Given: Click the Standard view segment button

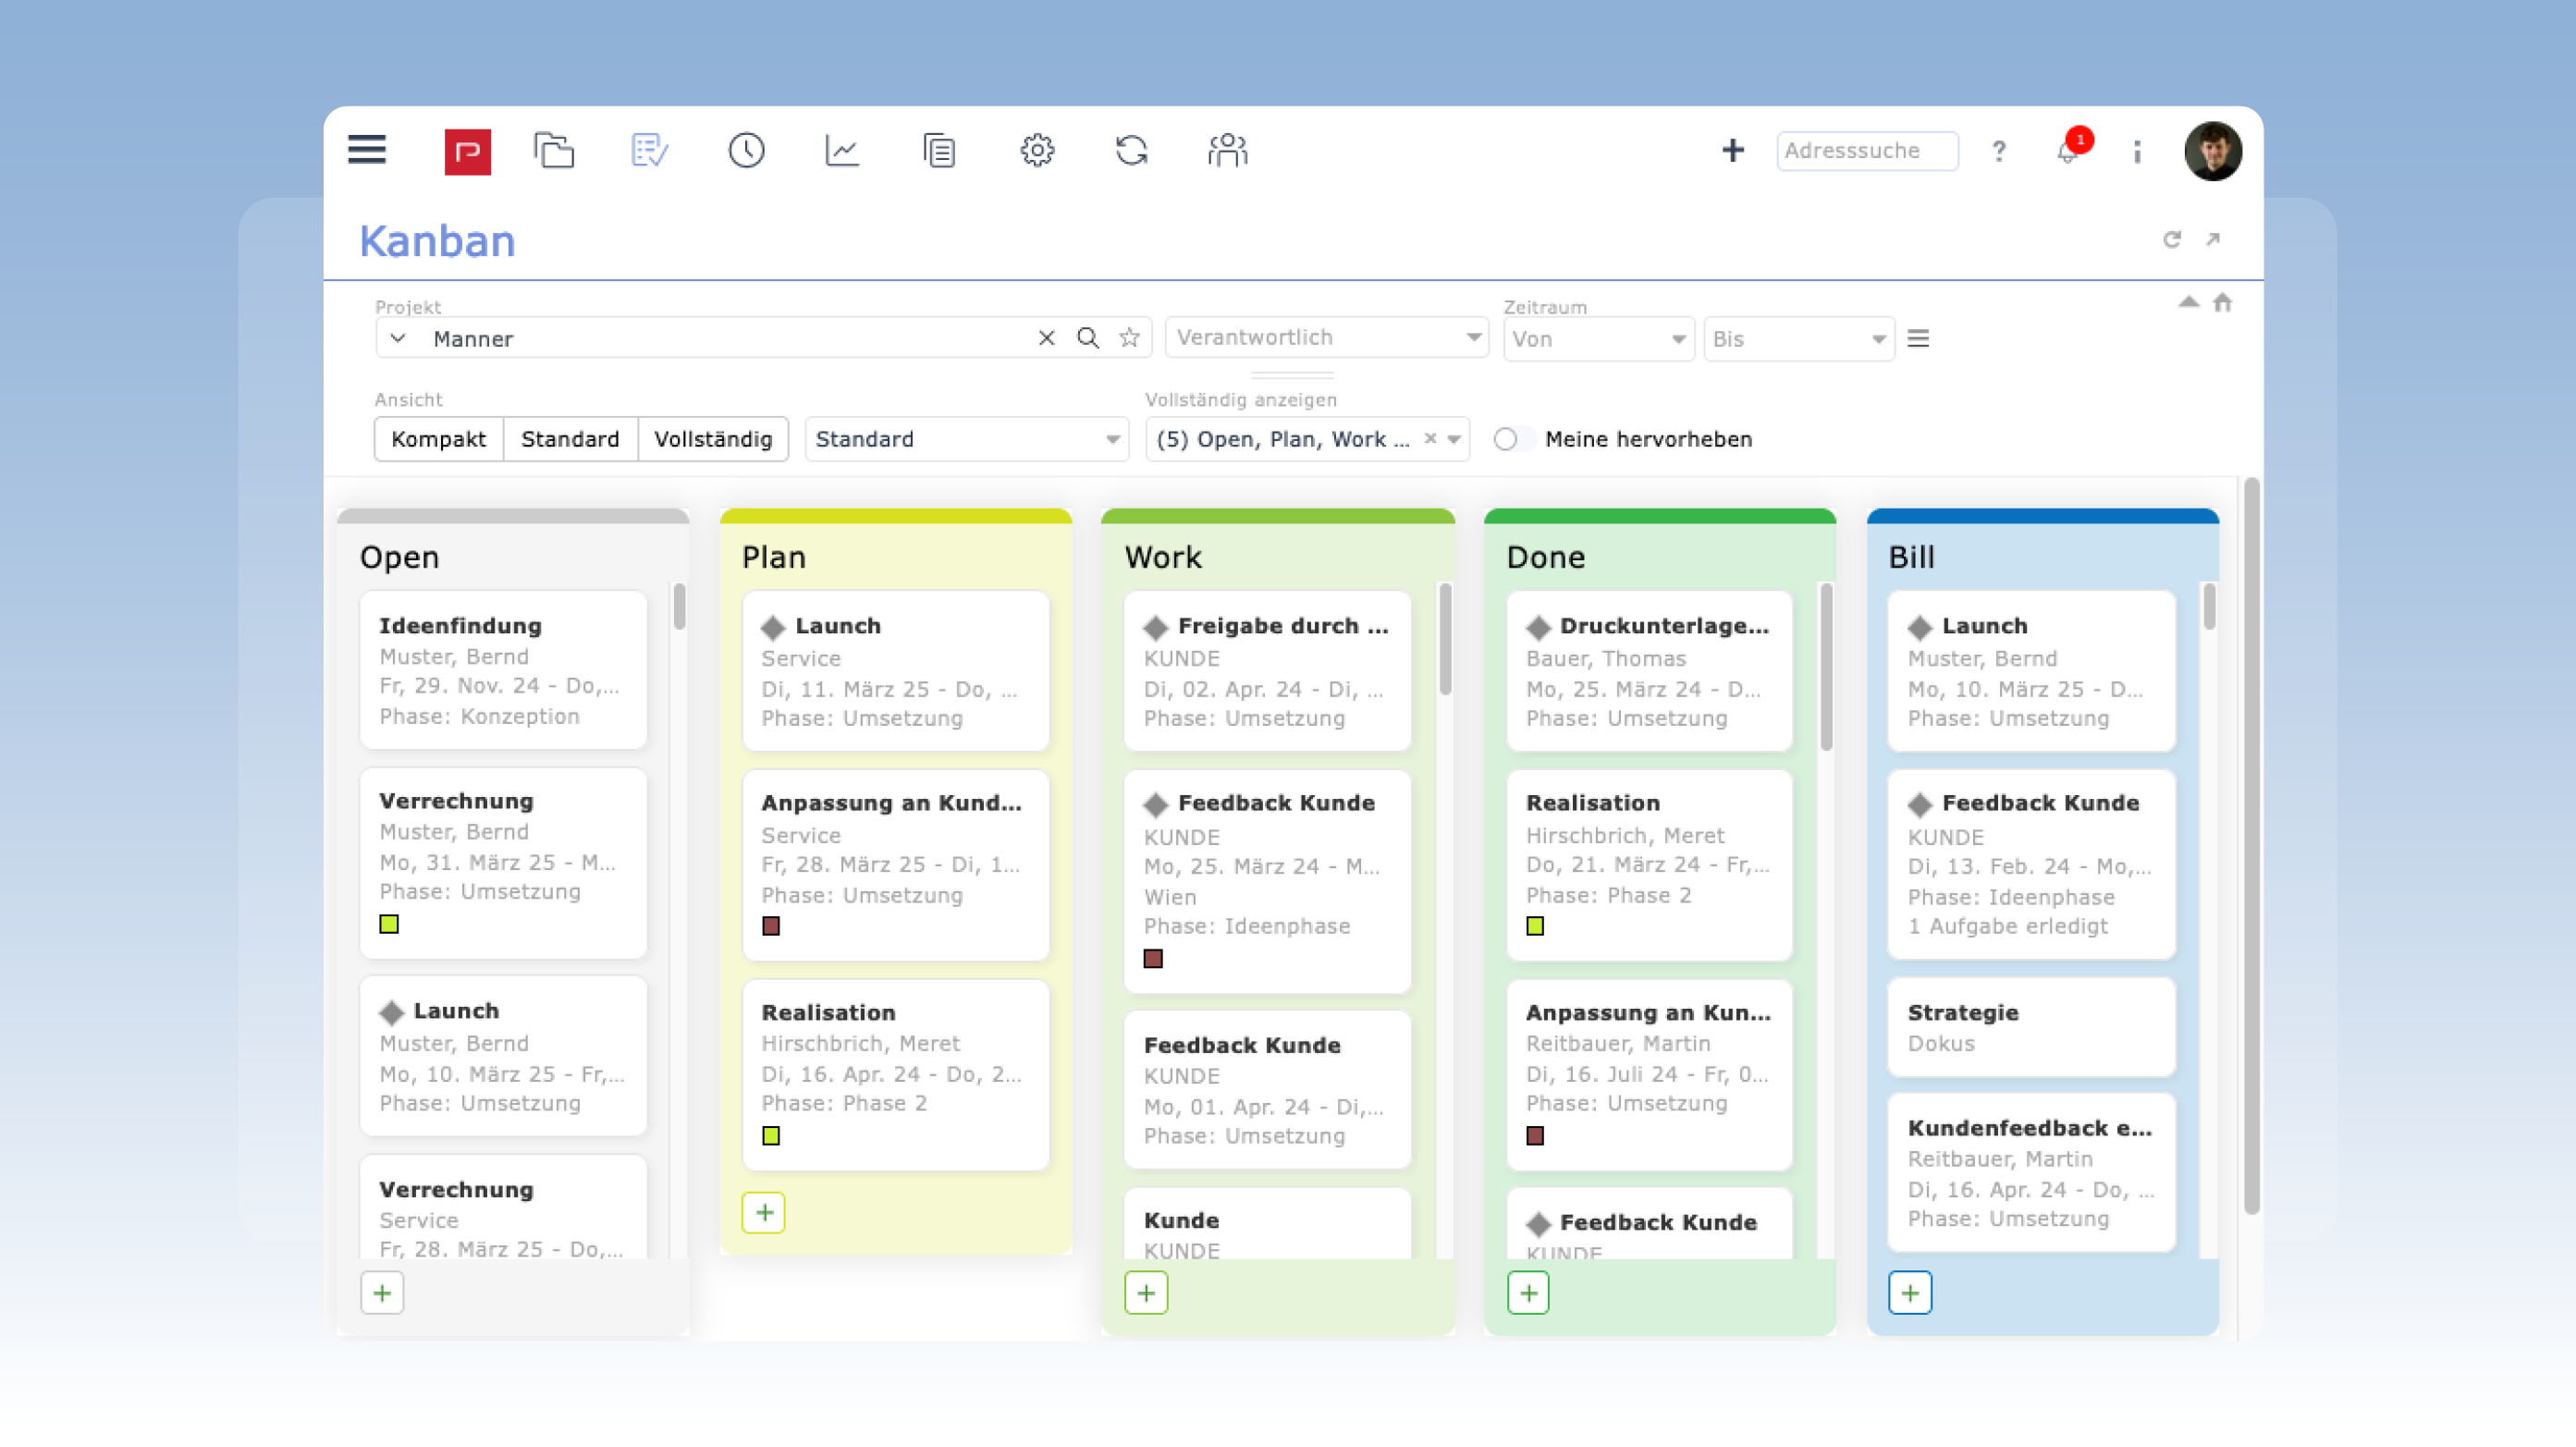Looking at the screenshot, I should [570, 439].
